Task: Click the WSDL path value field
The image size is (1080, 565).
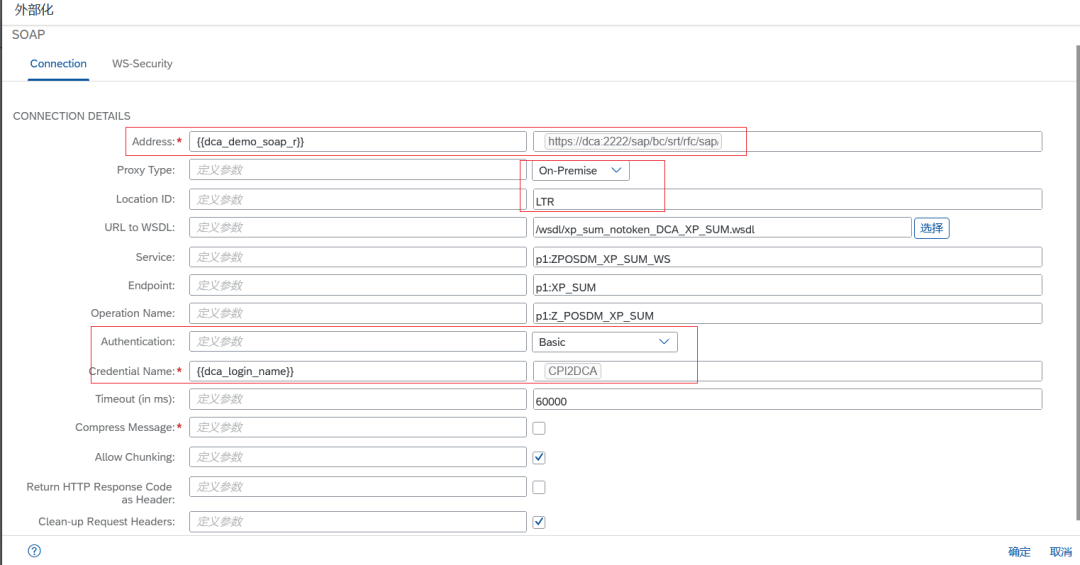Action: click(x=722, y=228)
